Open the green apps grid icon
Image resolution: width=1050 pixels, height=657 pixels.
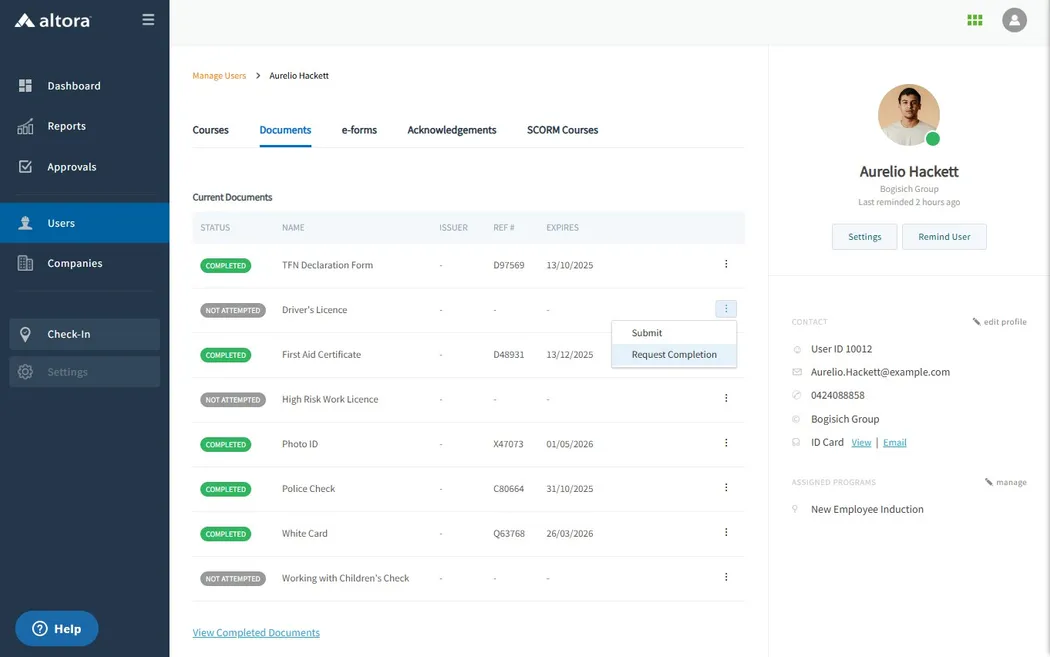[974, 20]
